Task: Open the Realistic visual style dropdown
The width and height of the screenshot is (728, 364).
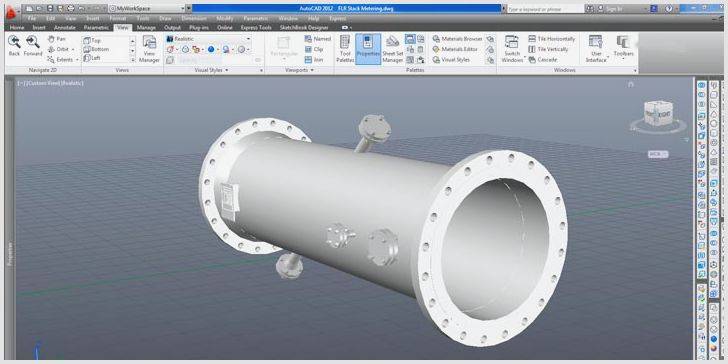Action: tap(208, 39)
